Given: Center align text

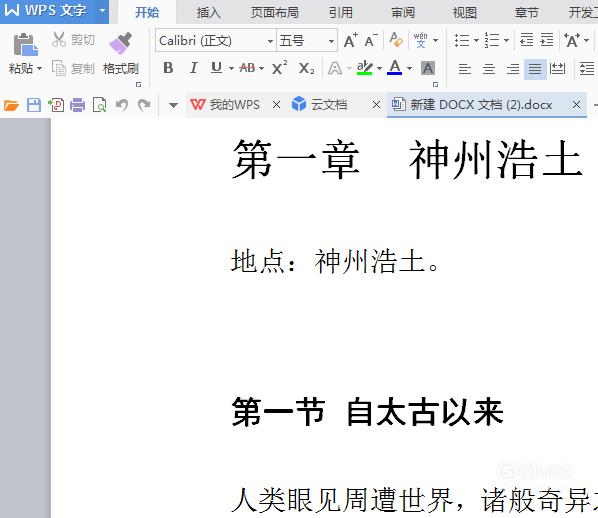Looking at the screenshot, I should click(x=489, y=69).
